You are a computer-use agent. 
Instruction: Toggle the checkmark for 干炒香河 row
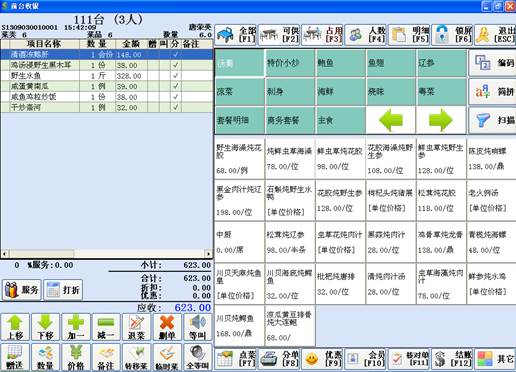coord(175,107)
